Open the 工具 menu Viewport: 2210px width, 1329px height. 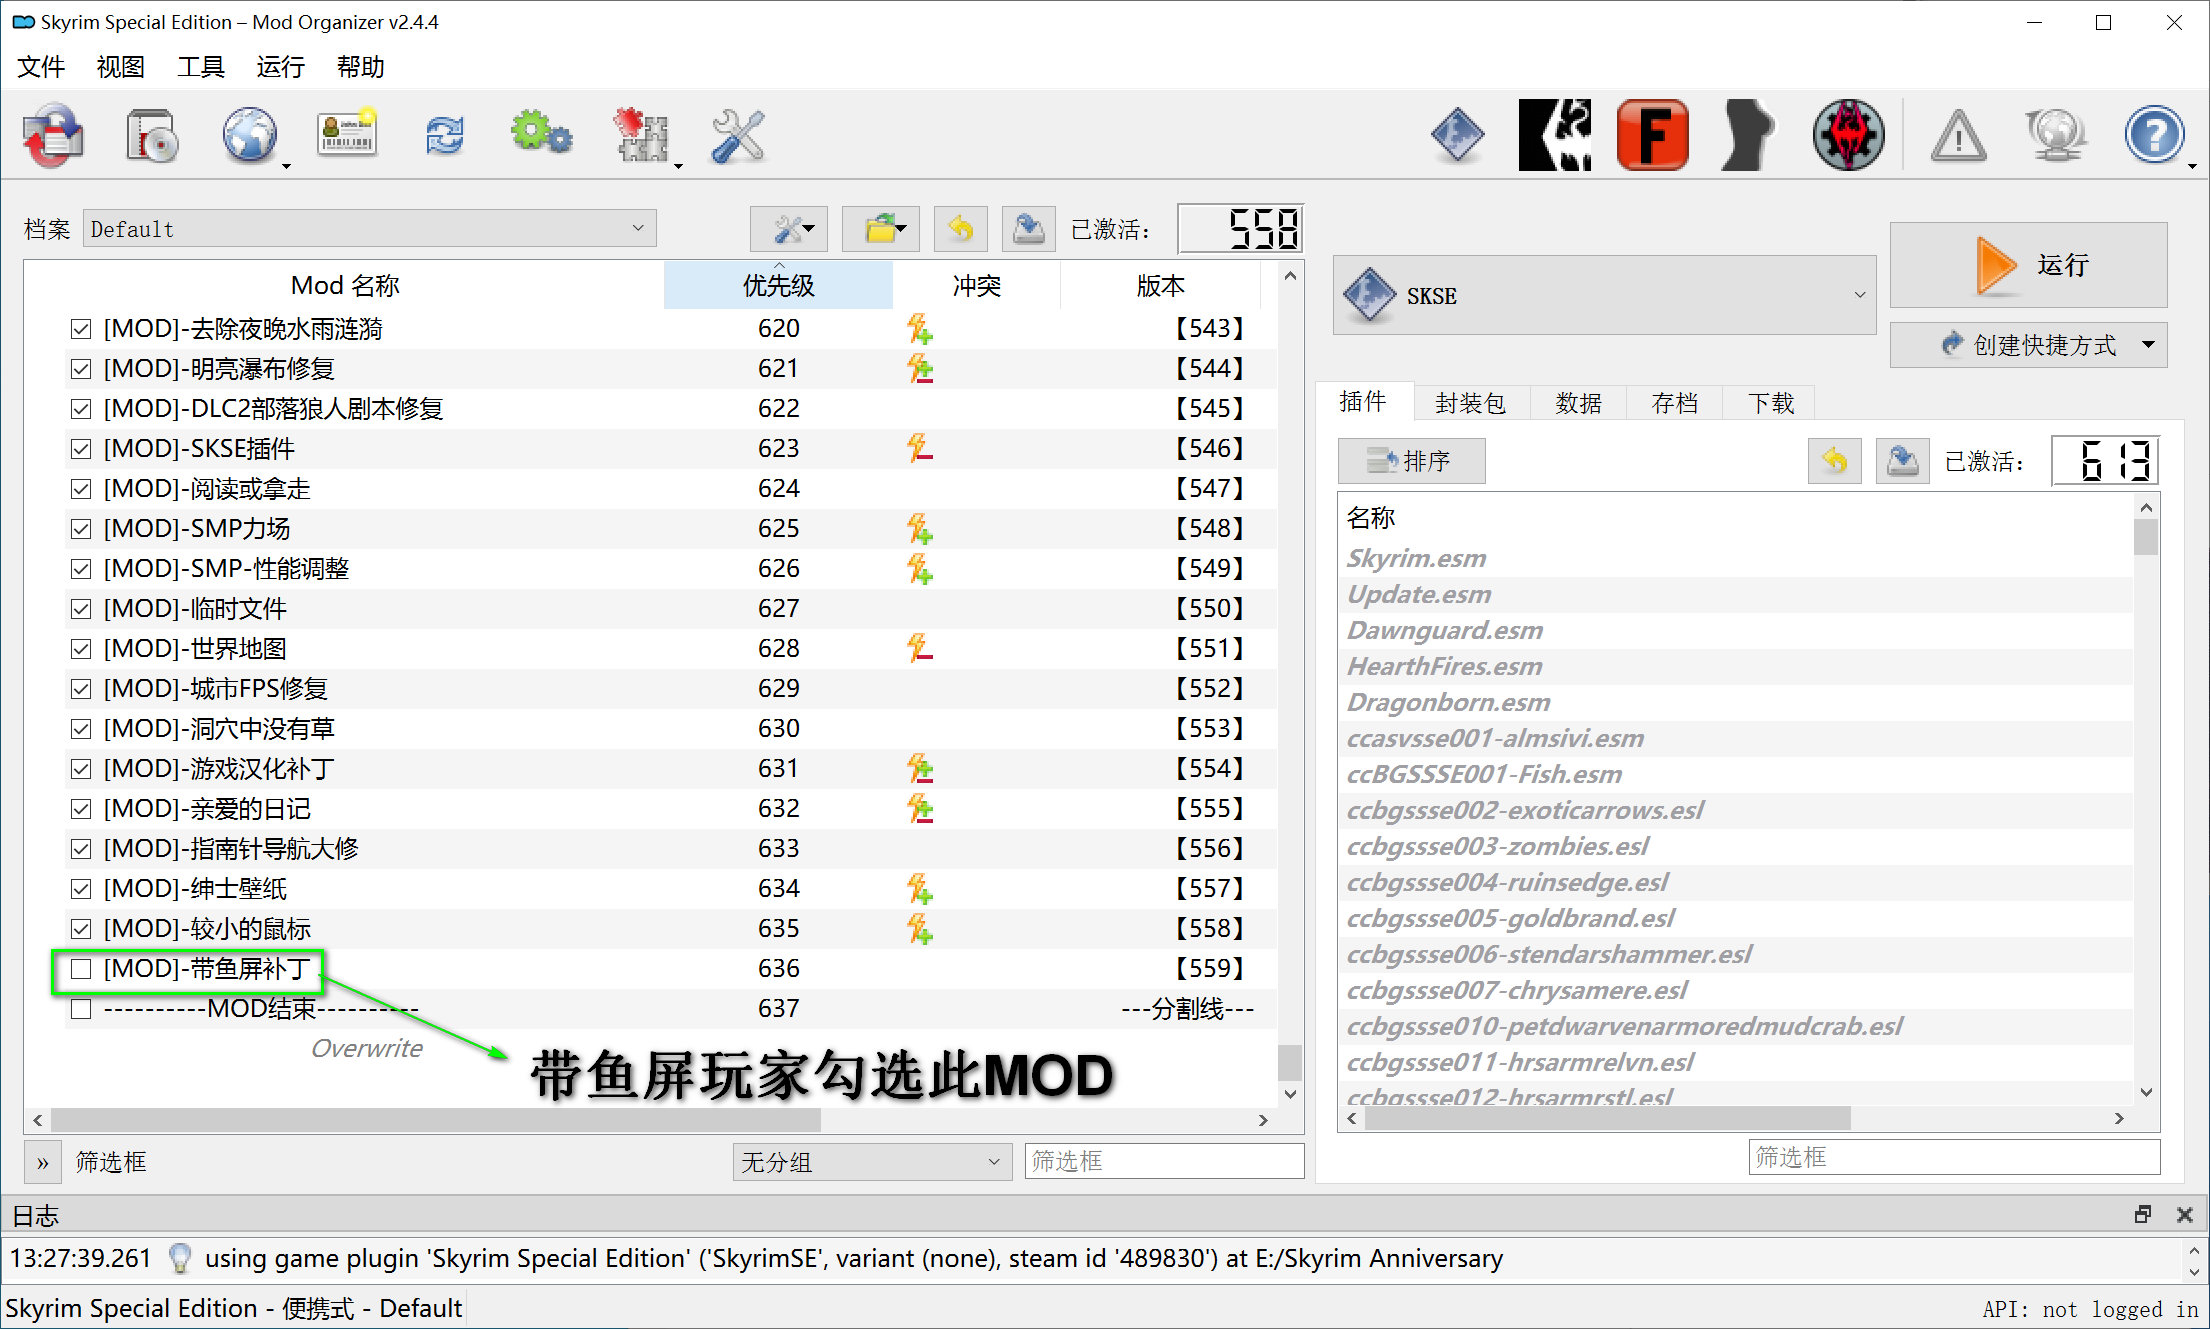point(200,67)
